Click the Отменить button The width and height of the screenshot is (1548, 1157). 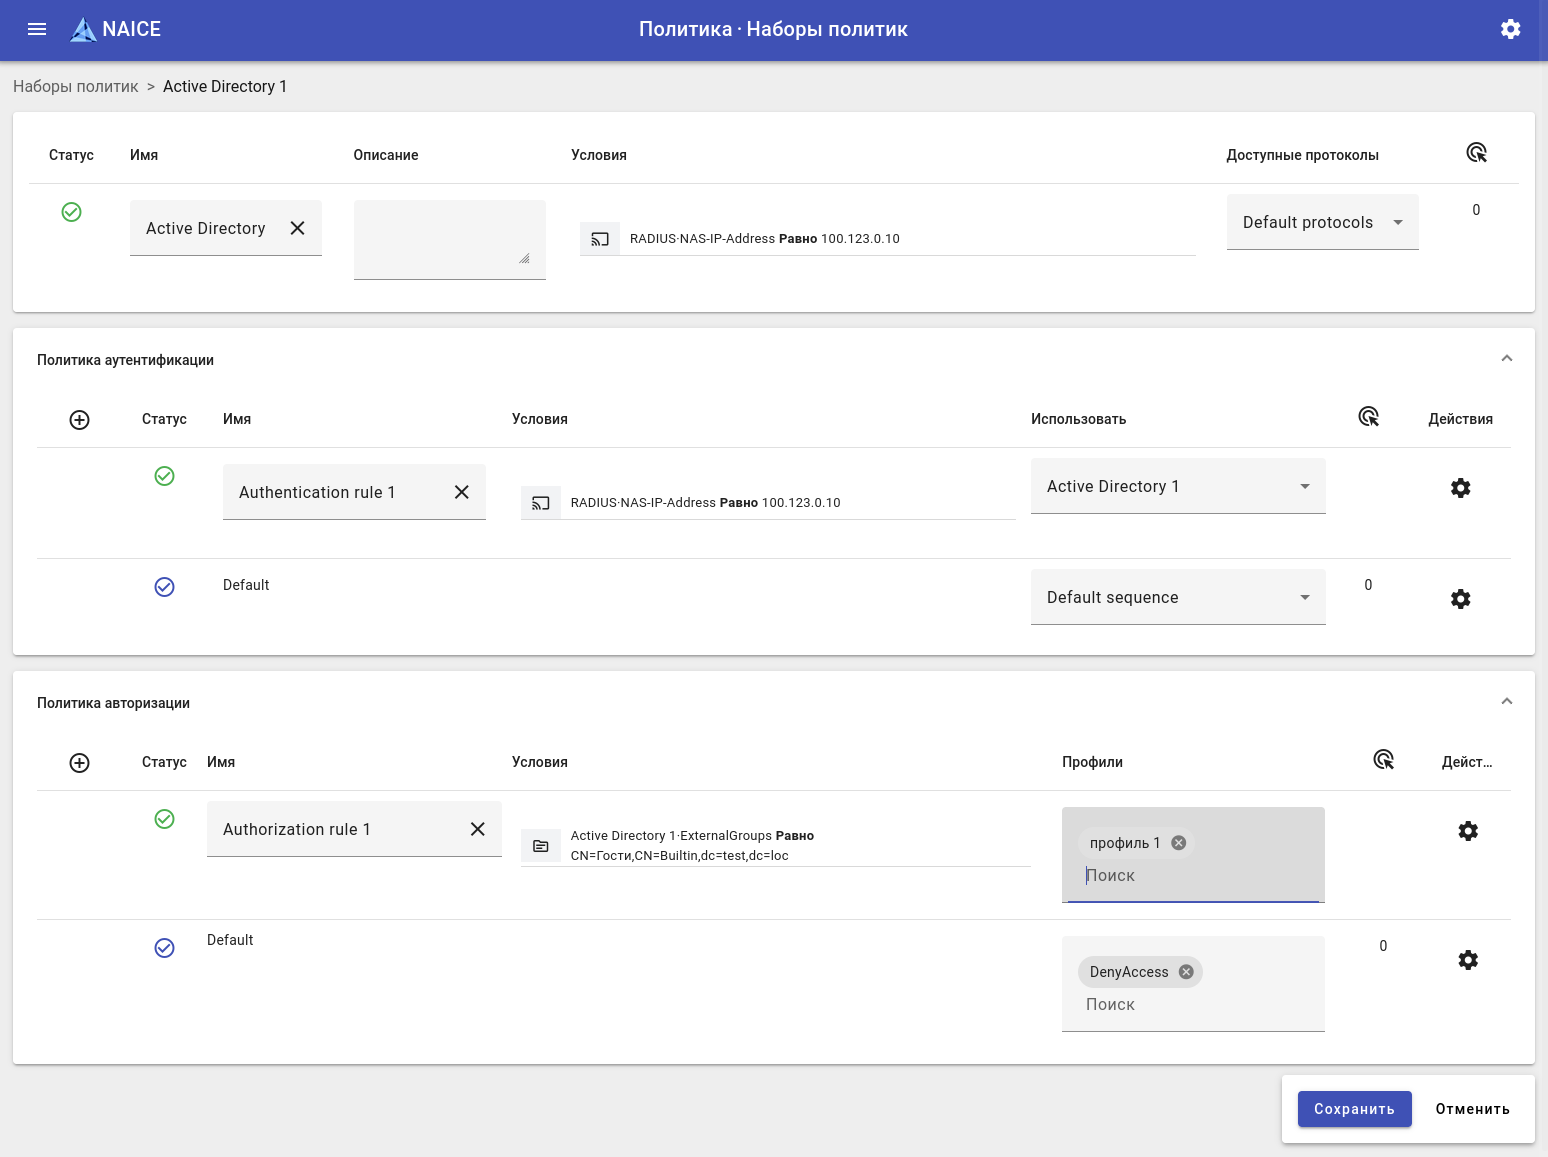1472,1109
